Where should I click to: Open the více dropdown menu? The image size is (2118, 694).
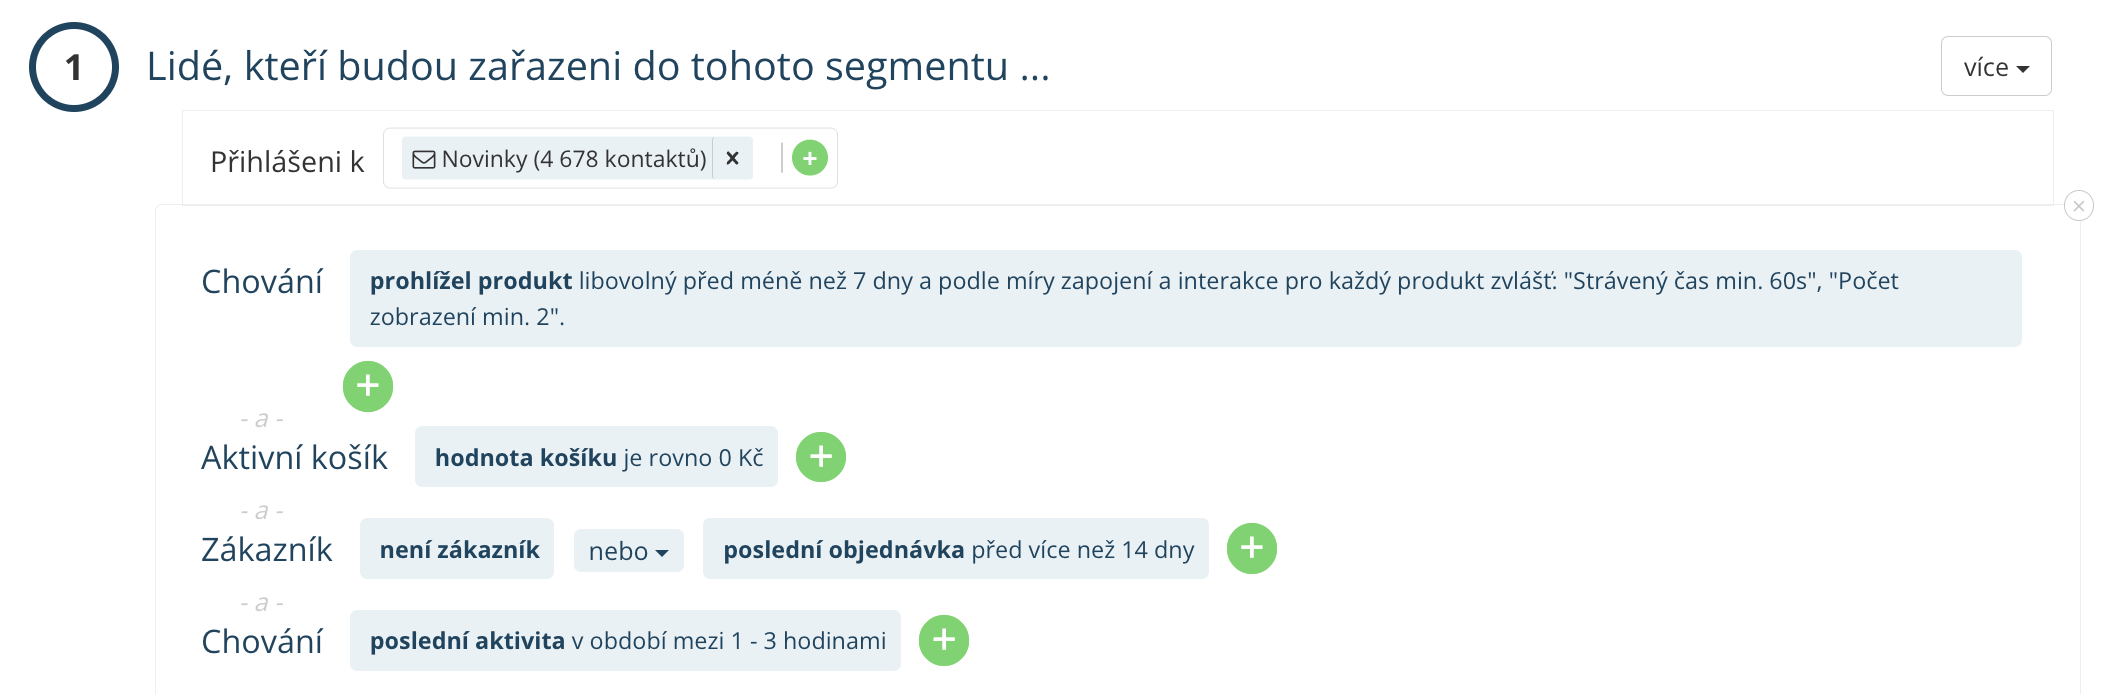pyautogui.click(x=1996, y=66)
